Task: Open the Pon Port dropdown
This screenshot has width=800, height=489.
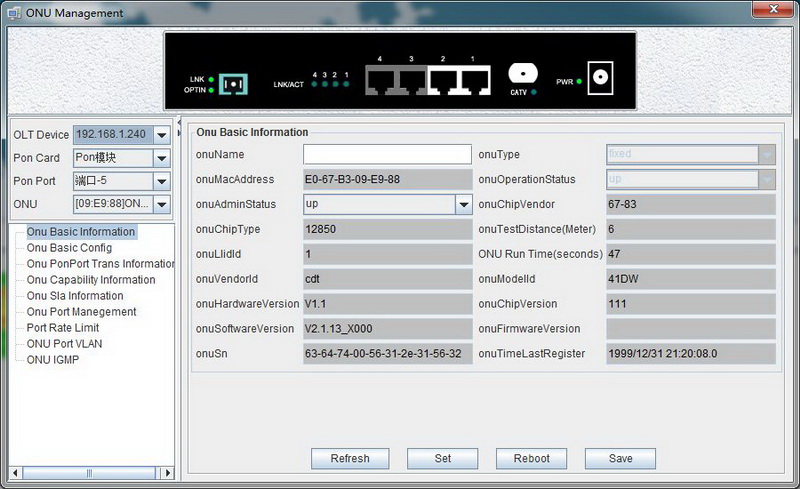Action: [161, 181]
